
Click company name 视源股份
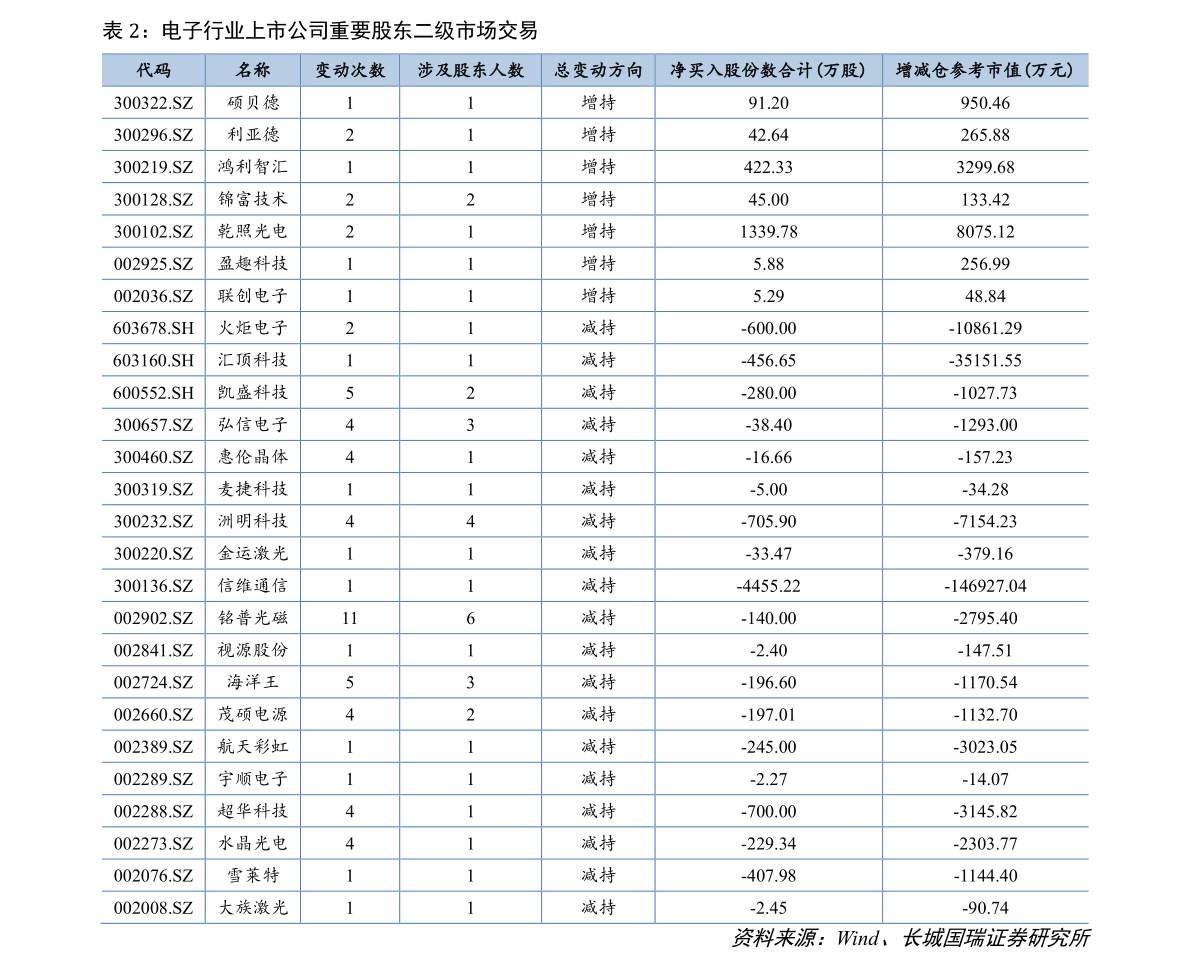click(253, 649)
